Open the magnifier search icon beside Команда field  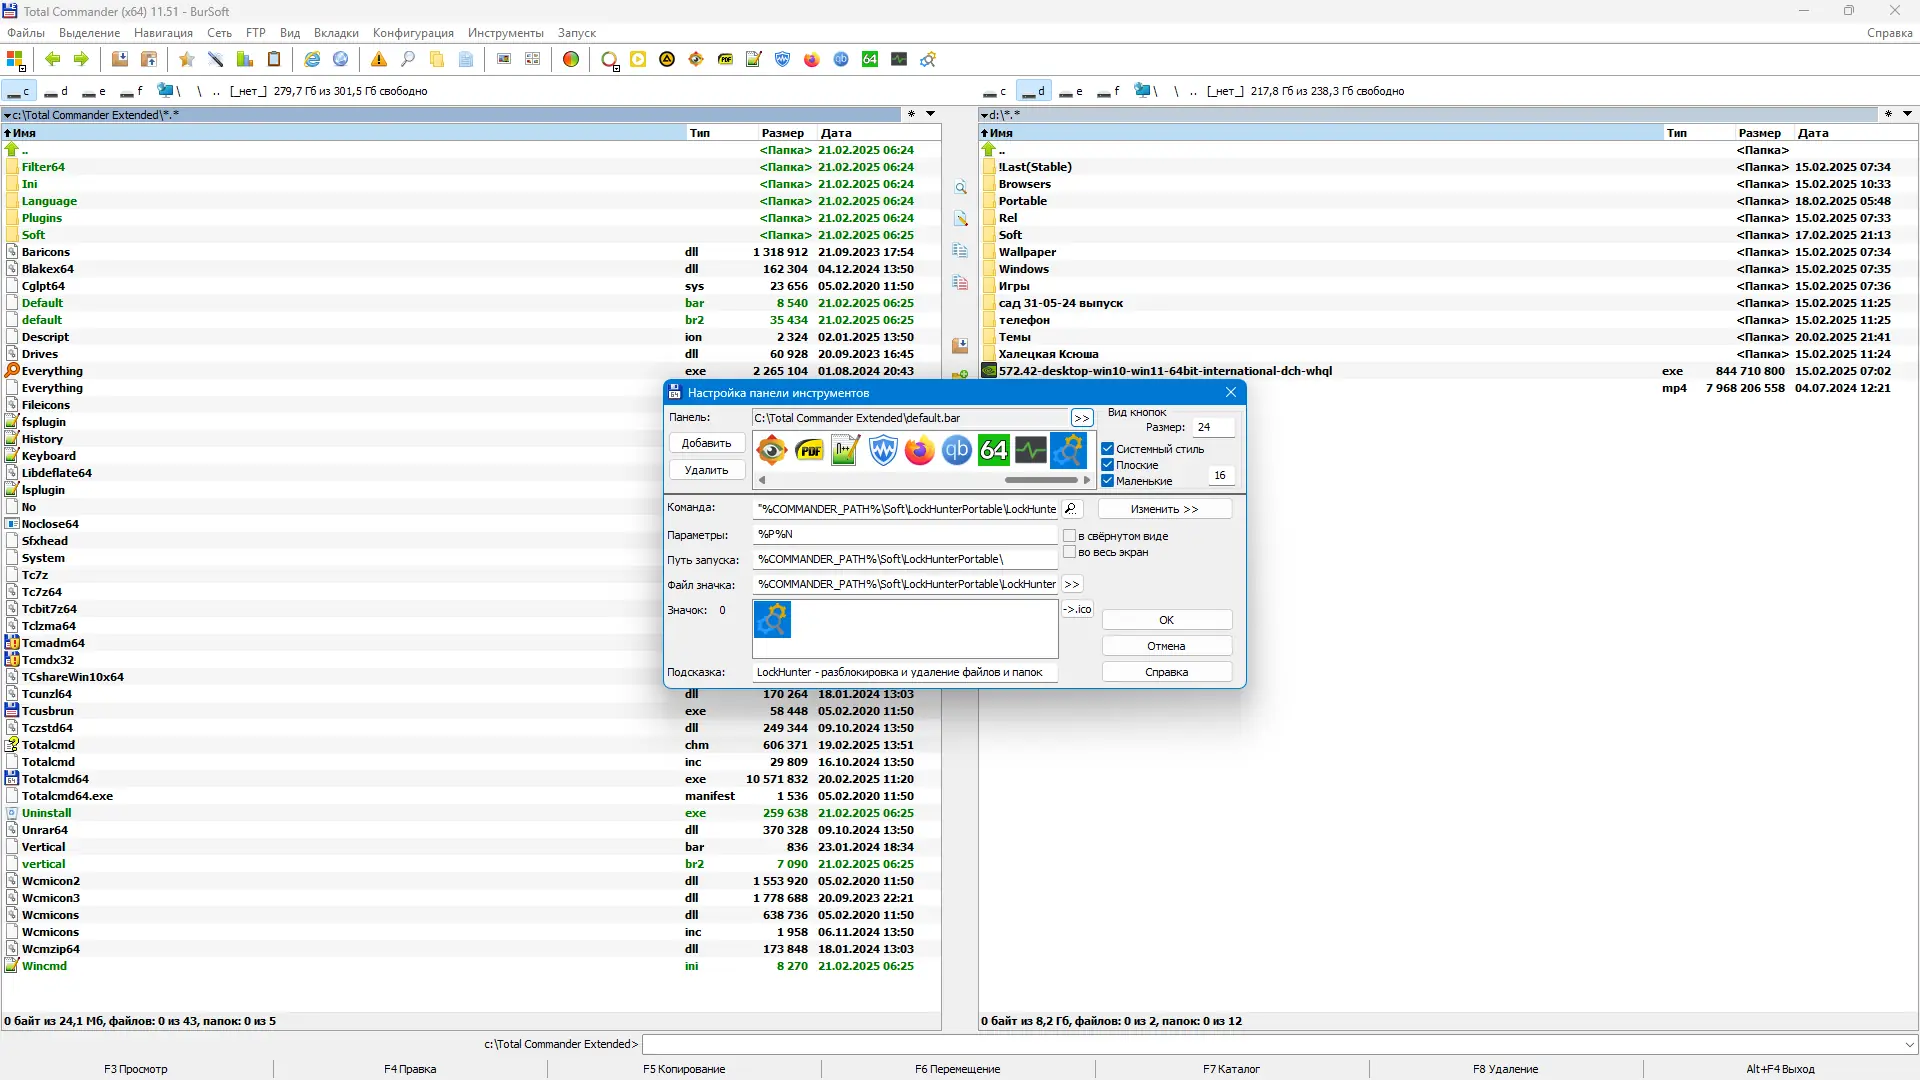coord(1071,508)
